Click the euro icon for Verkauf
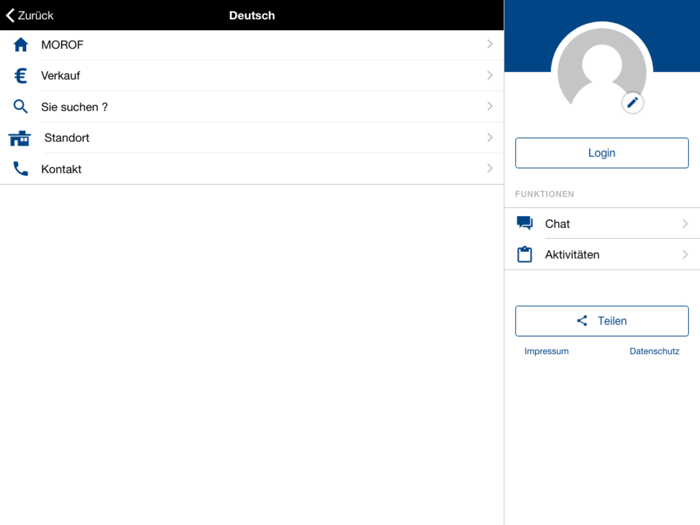The height and width of the screenshot is (525, 700). pos(21,75)
